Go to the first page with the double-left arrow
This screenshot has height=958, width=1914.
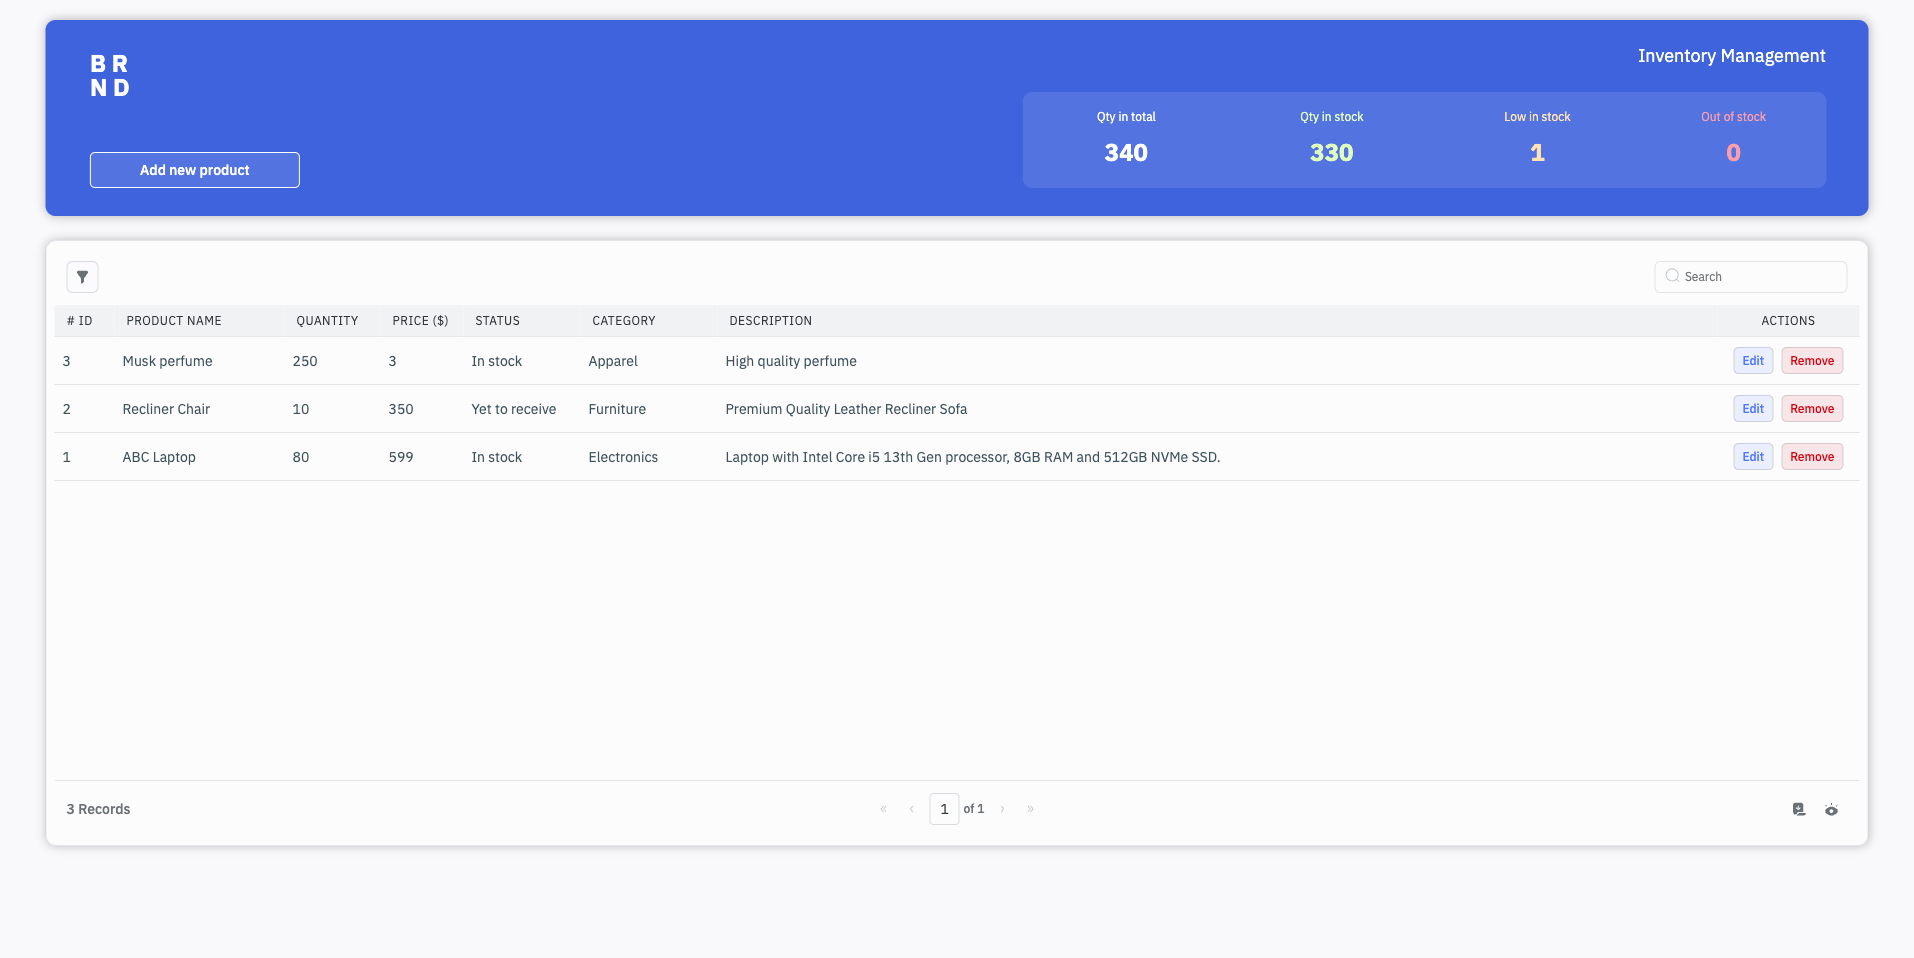[x=883, y=809]
